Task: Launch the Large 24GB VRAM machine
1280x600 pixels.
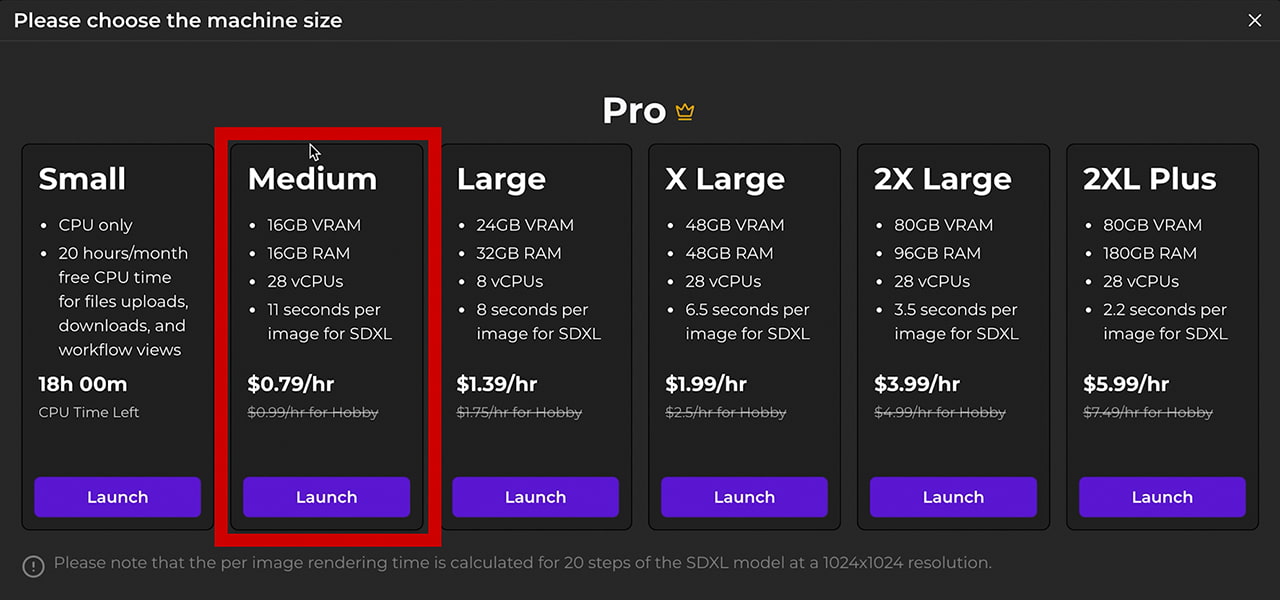Action: point(535,497)
